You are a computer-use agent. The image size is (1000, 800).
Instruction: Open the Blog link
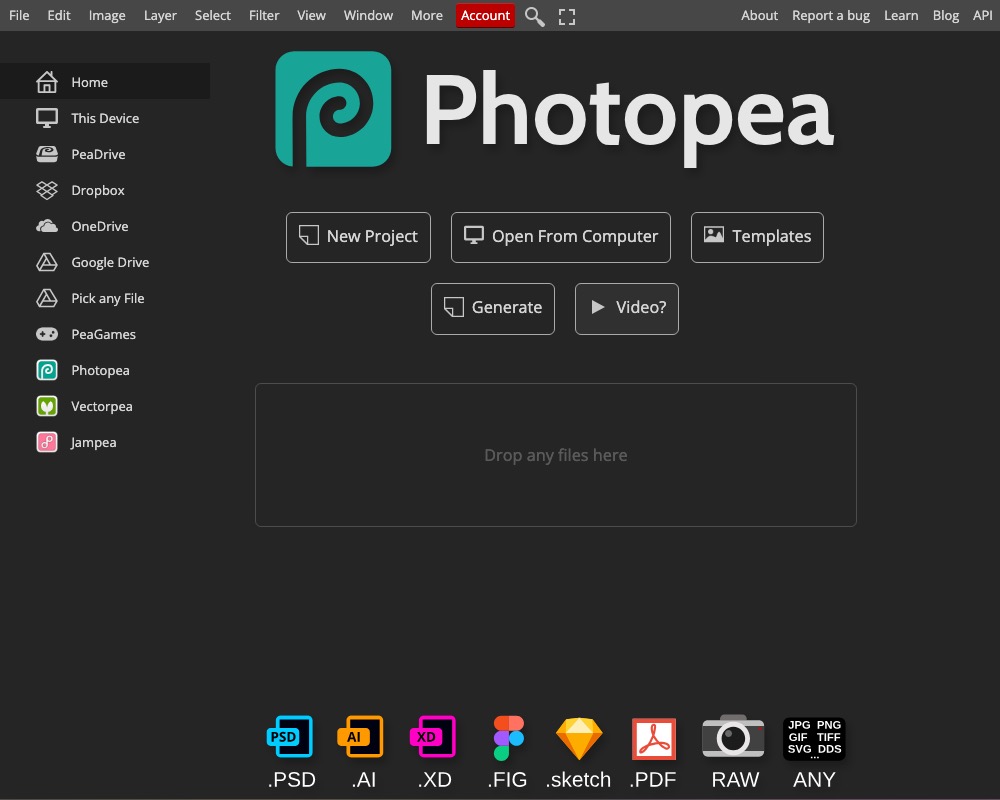(x=946, y=15)
